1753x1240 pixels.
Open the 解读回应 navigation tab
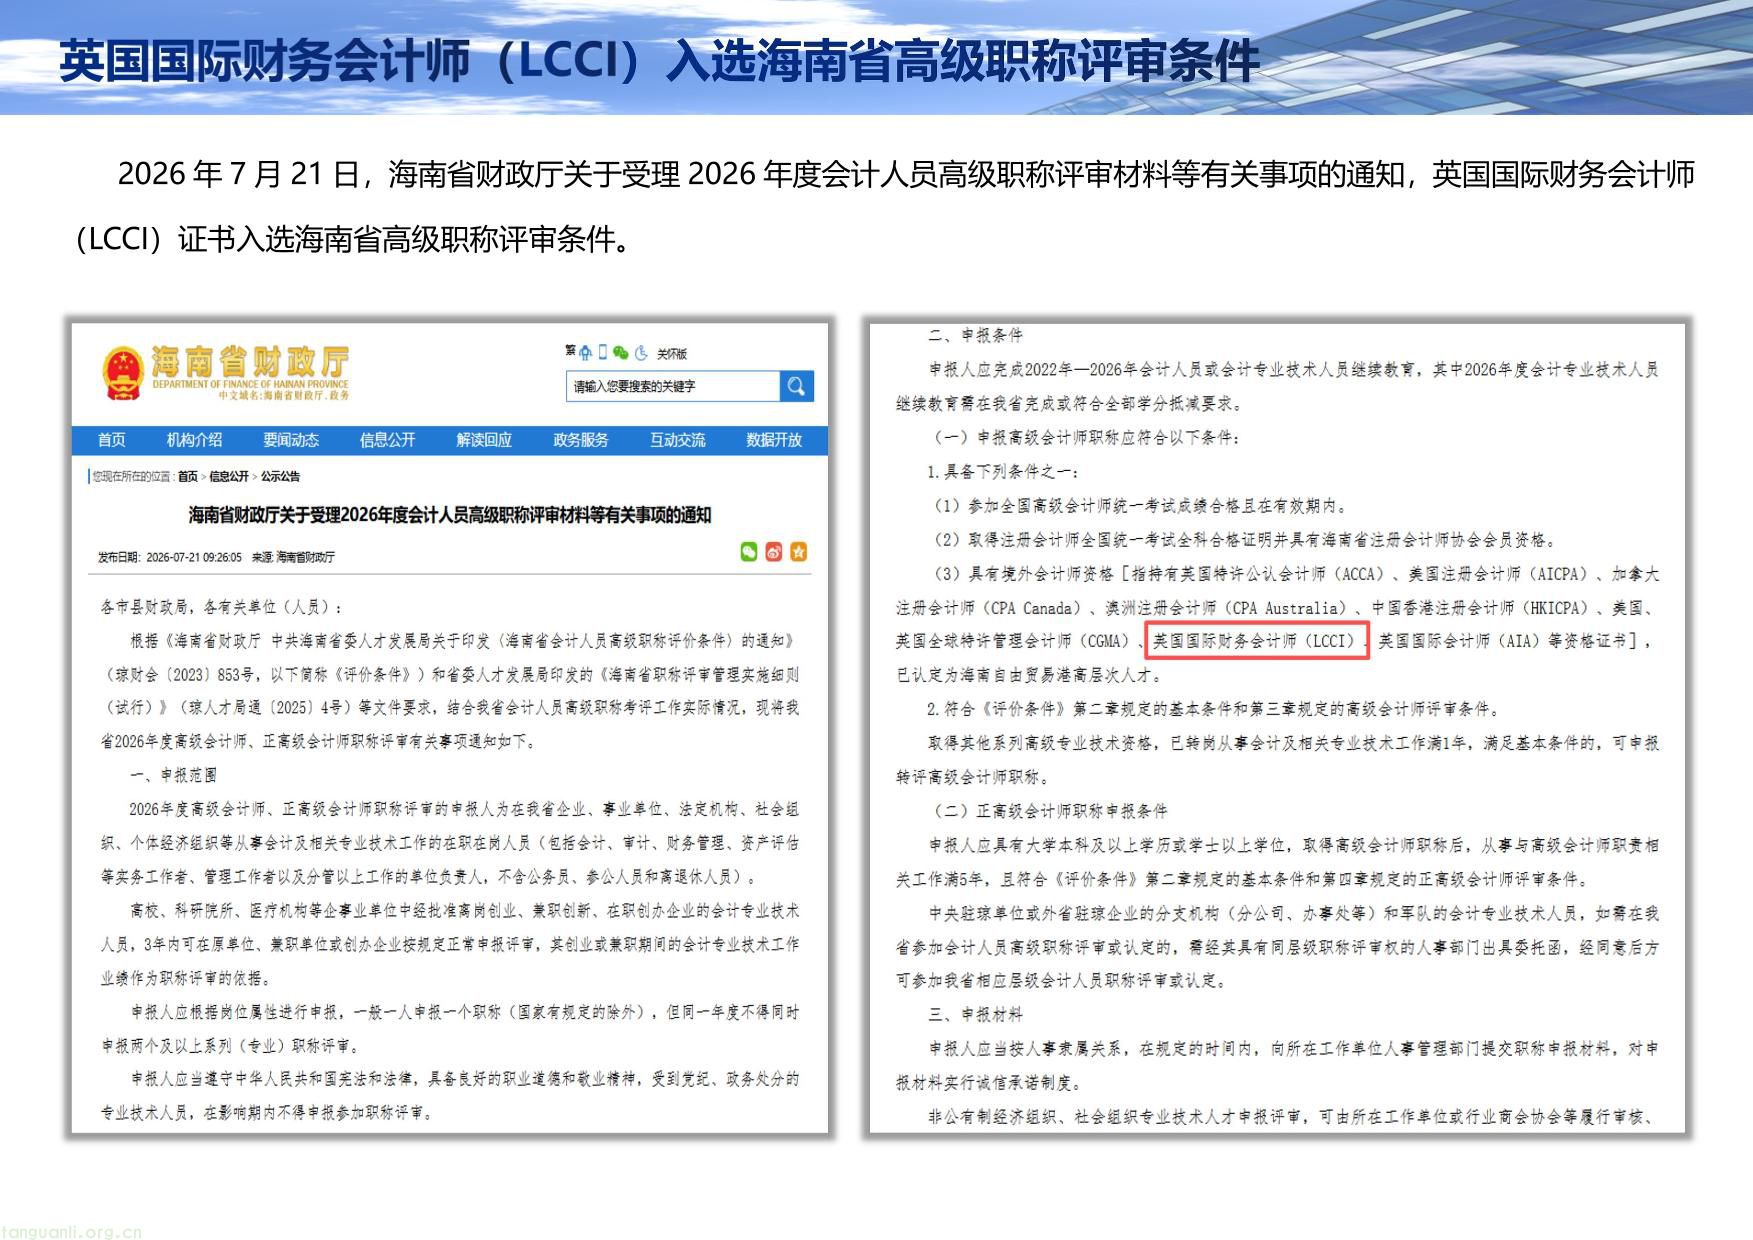[484, 440]
